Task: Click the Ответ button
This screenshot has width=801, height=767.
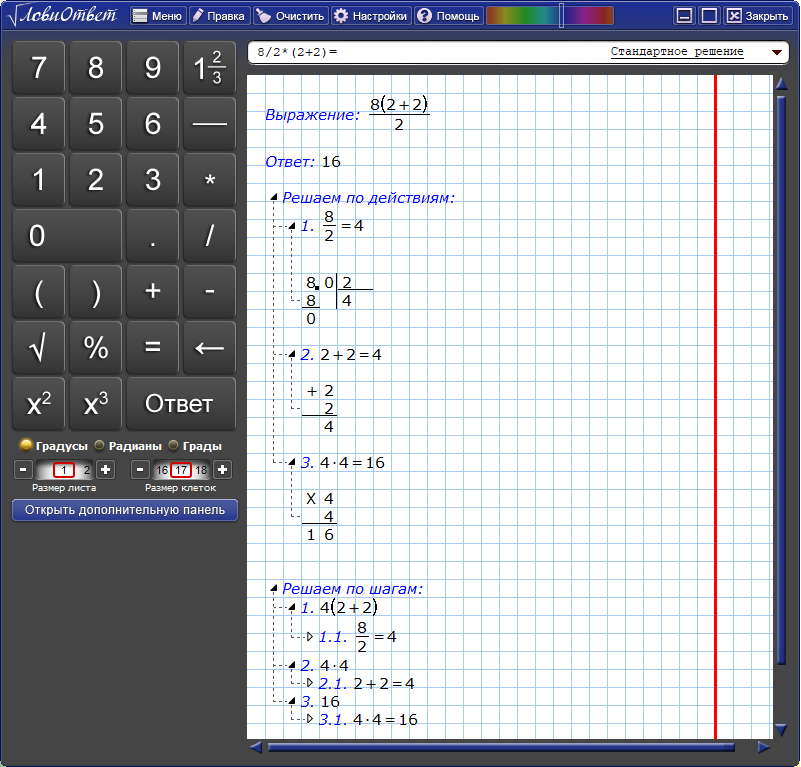Action: click(181, 403)
